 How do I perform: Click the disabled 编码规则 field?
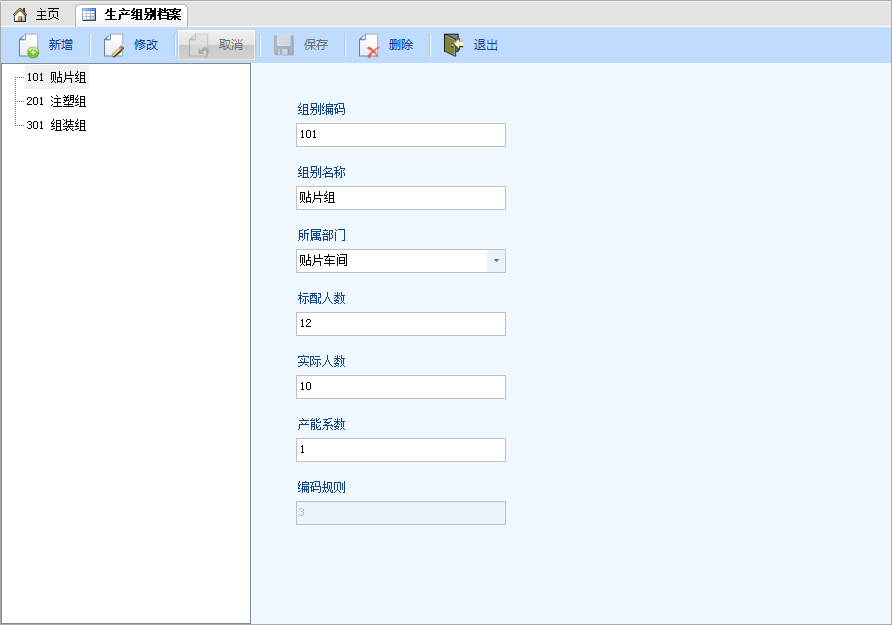pyautogui.click(x=400, y=513)
